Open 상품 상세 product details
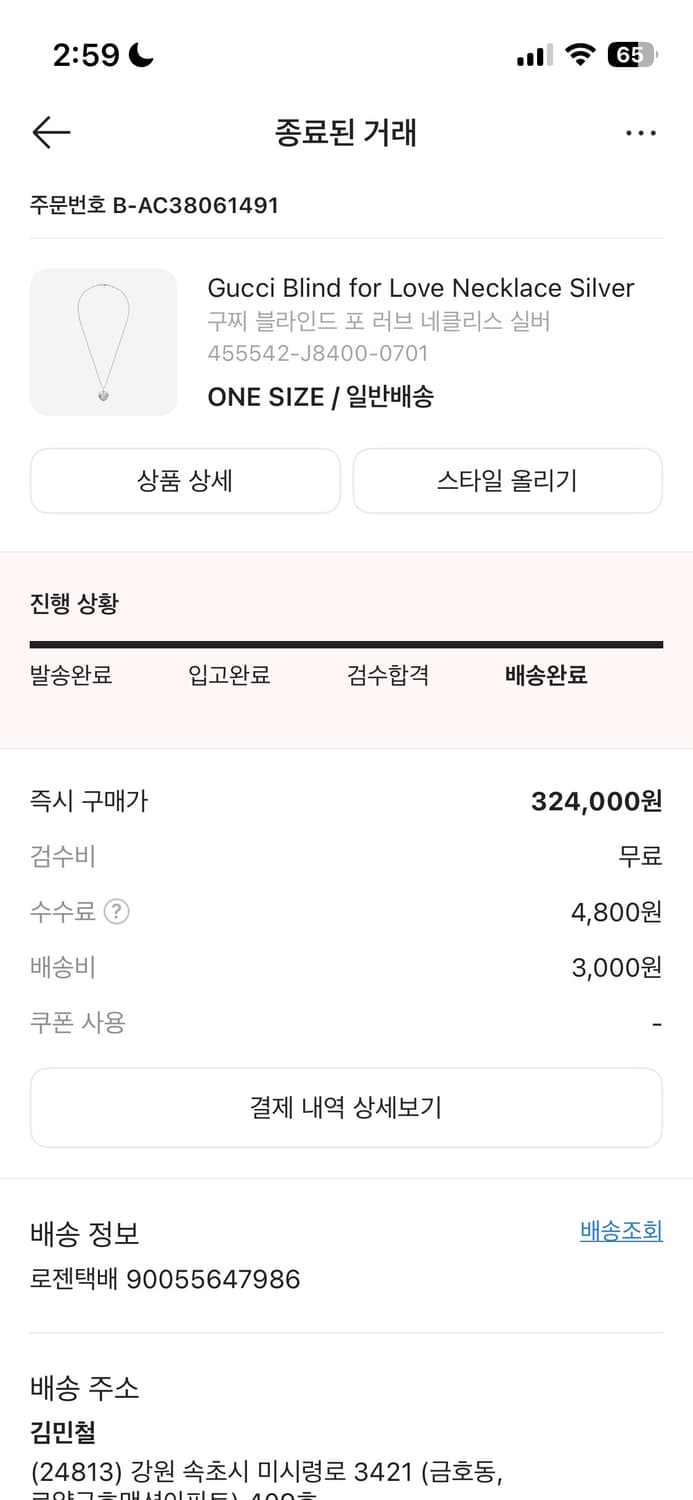The height and width of the screenshot is (1500, 693). pyautogui.click(x=185, y=481)
